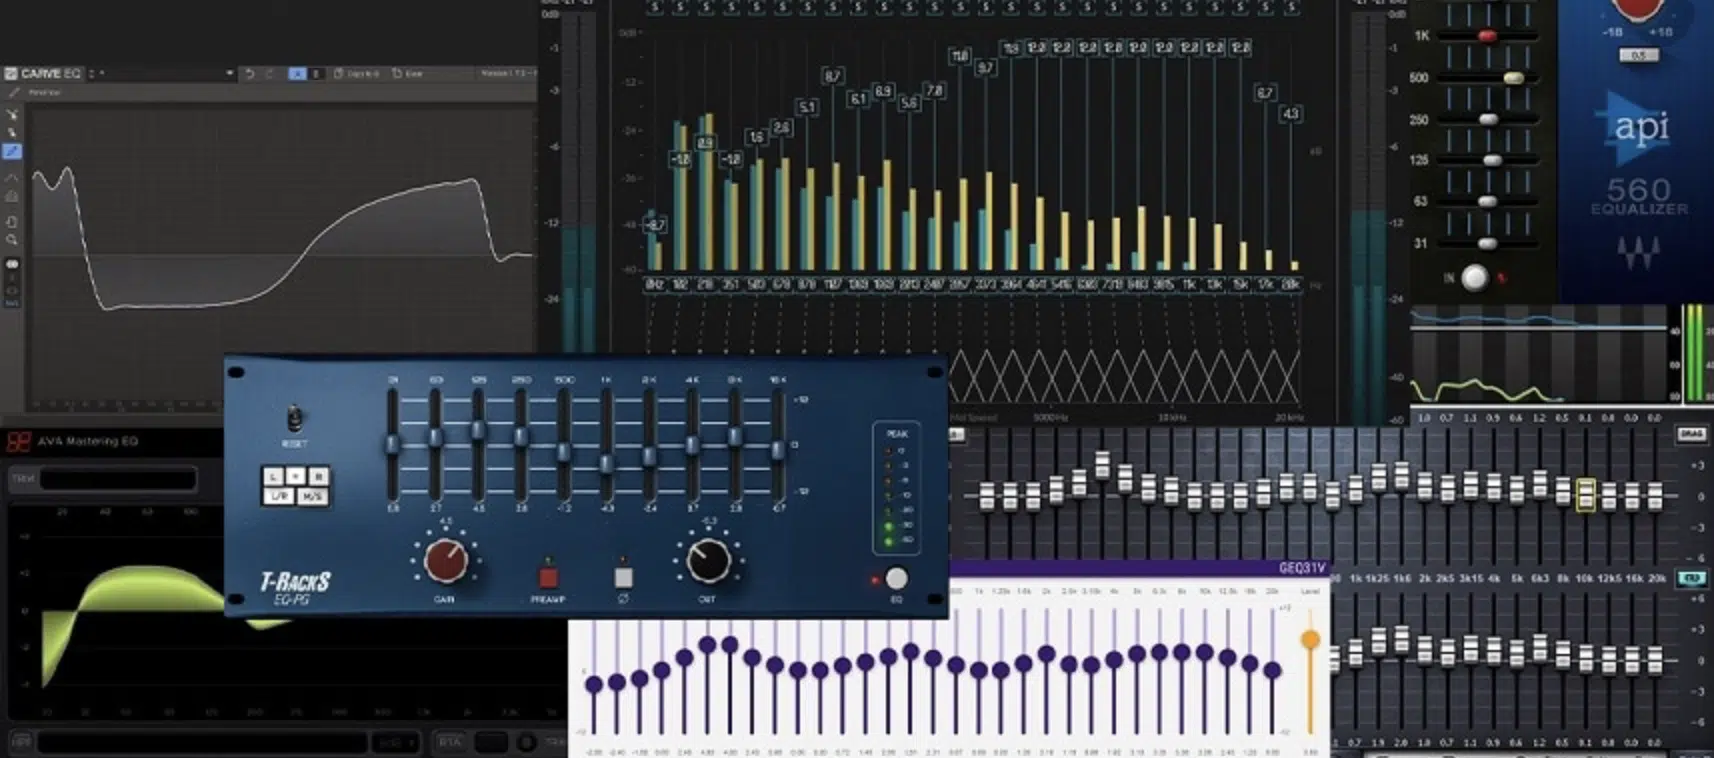Open the Carve EQ preset dropdown arrow

coord(230,73)
